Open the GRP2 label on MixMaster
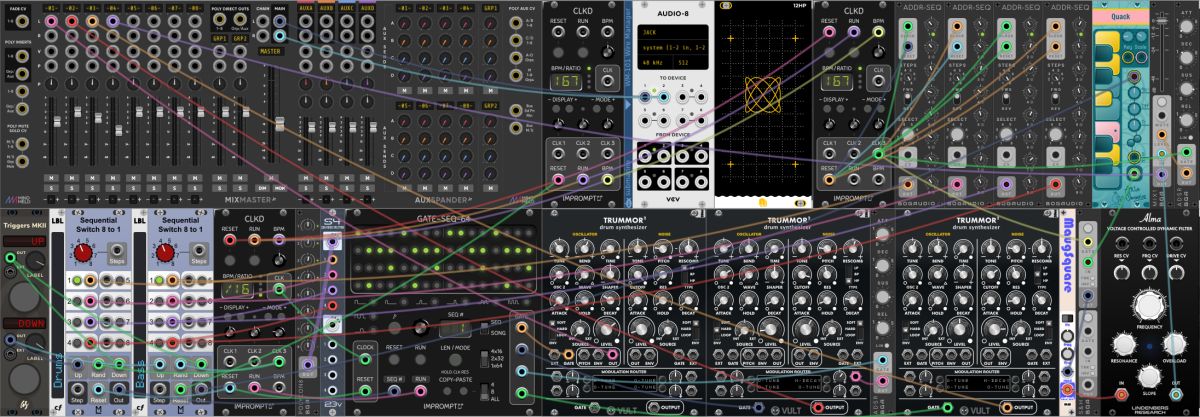The image size is (1200, 417). [239, 38]
